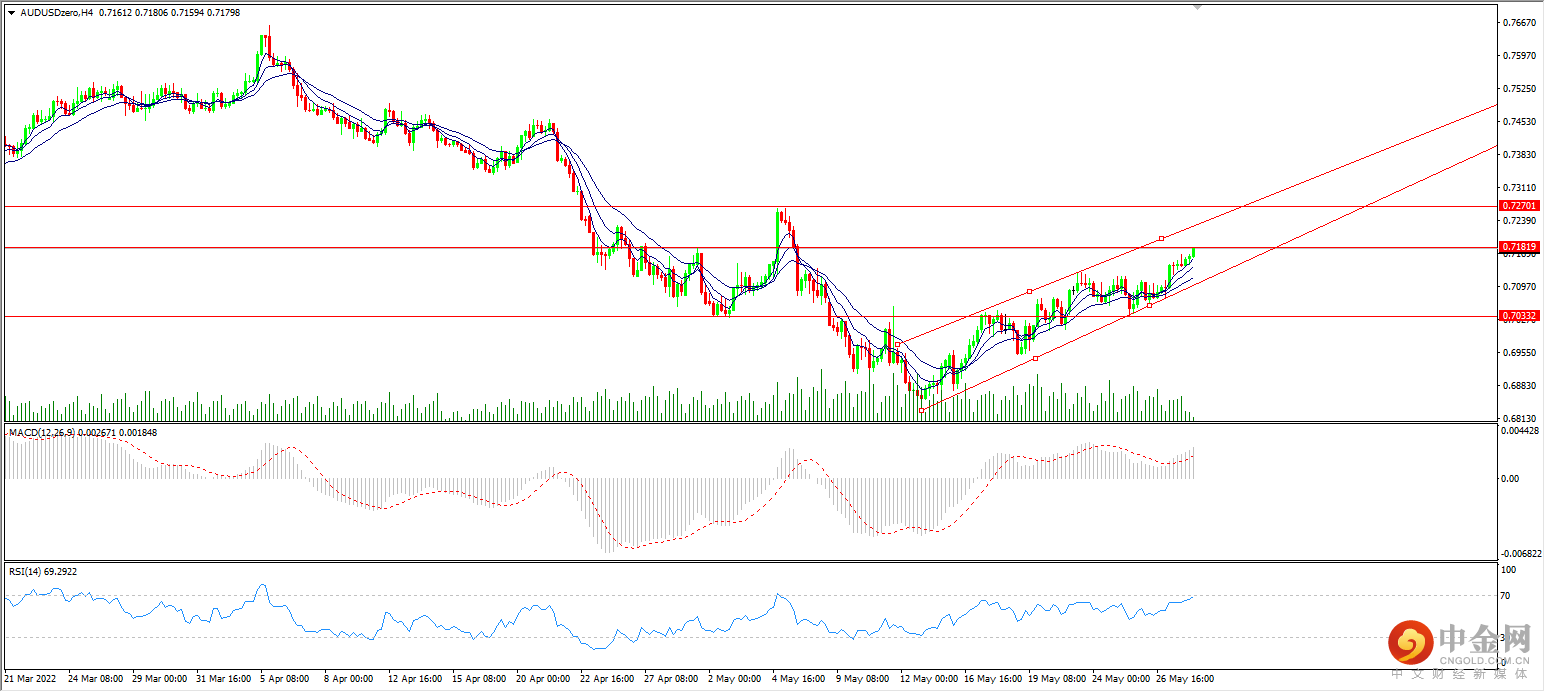1545x692 pixels.
Task: Click the 15 Apr 08:00 time label
Action: click(477, 679)
